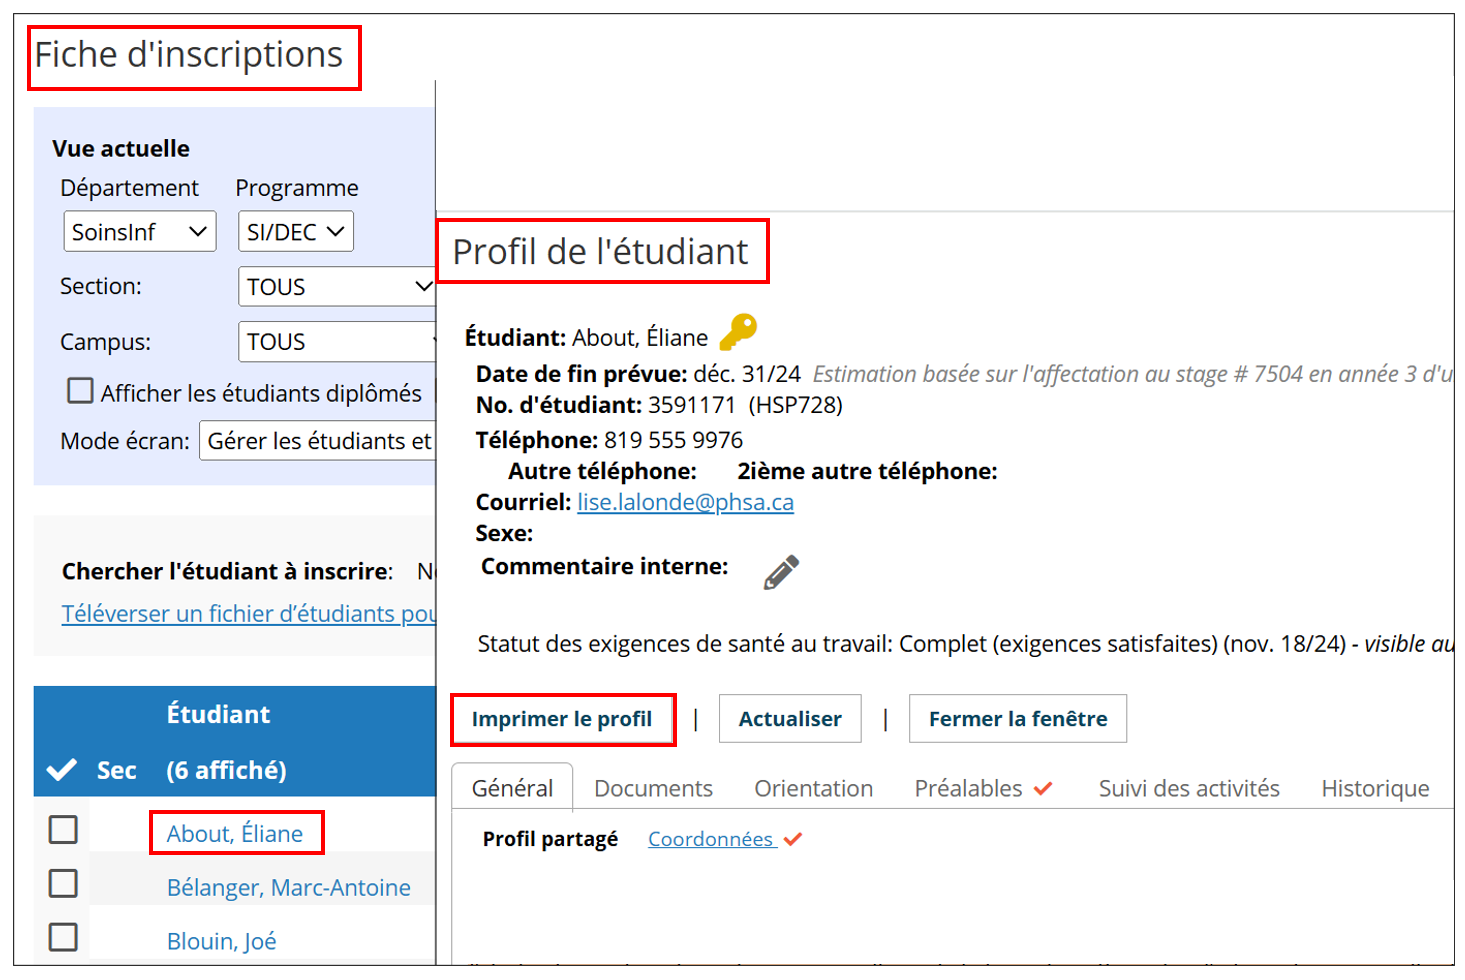This screenshot has width=1465, height=980.
Task: Enable Afficher les étudiants diplômés checkbox
Action: 80,391
